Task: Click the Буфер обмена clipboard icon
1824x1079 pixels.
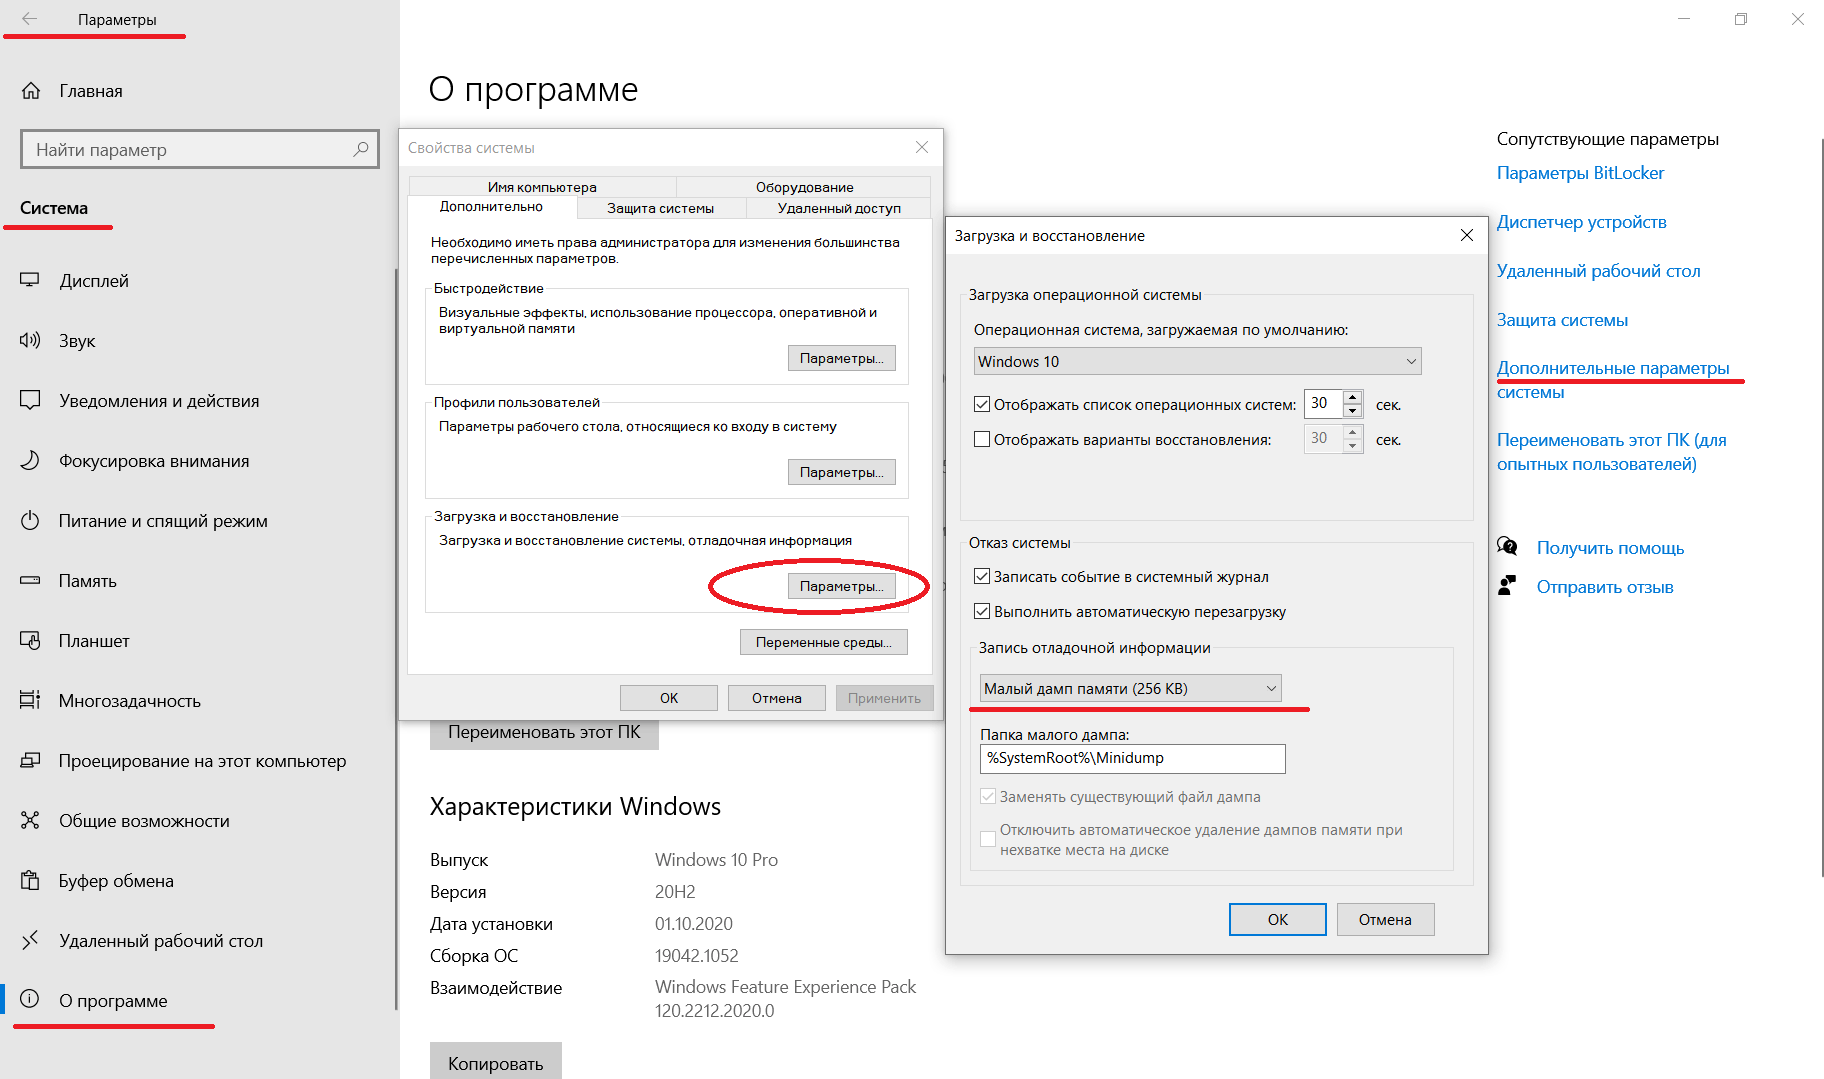Action: tap(30, 881)
